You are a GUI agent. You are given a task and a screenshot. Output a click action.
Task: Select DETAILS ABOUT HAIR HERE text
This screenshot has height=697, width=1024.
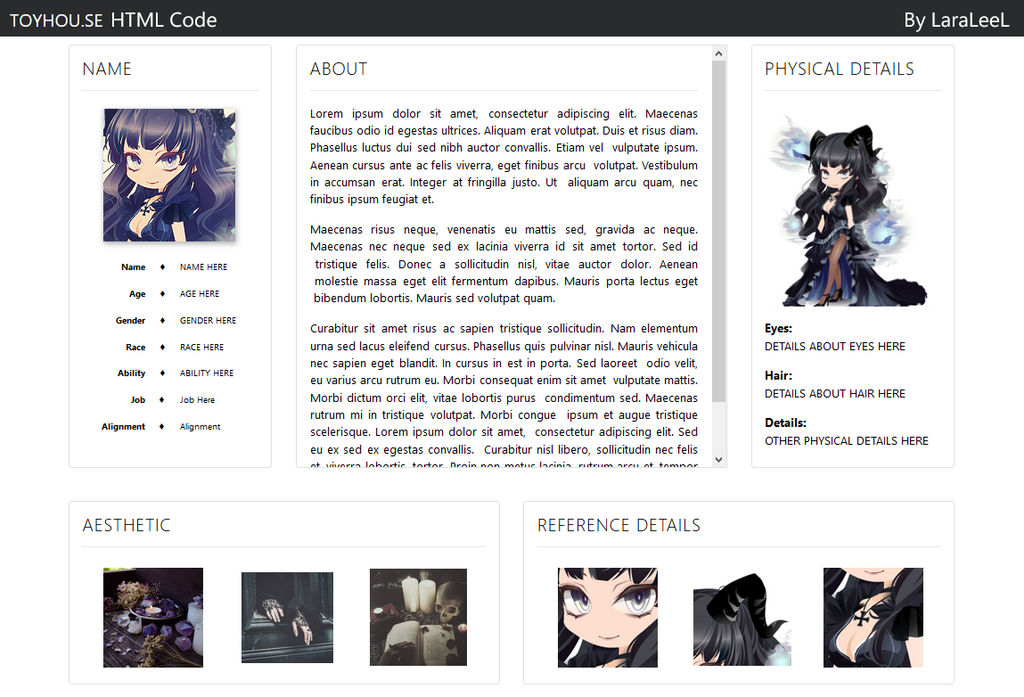[x=835, y=394]
